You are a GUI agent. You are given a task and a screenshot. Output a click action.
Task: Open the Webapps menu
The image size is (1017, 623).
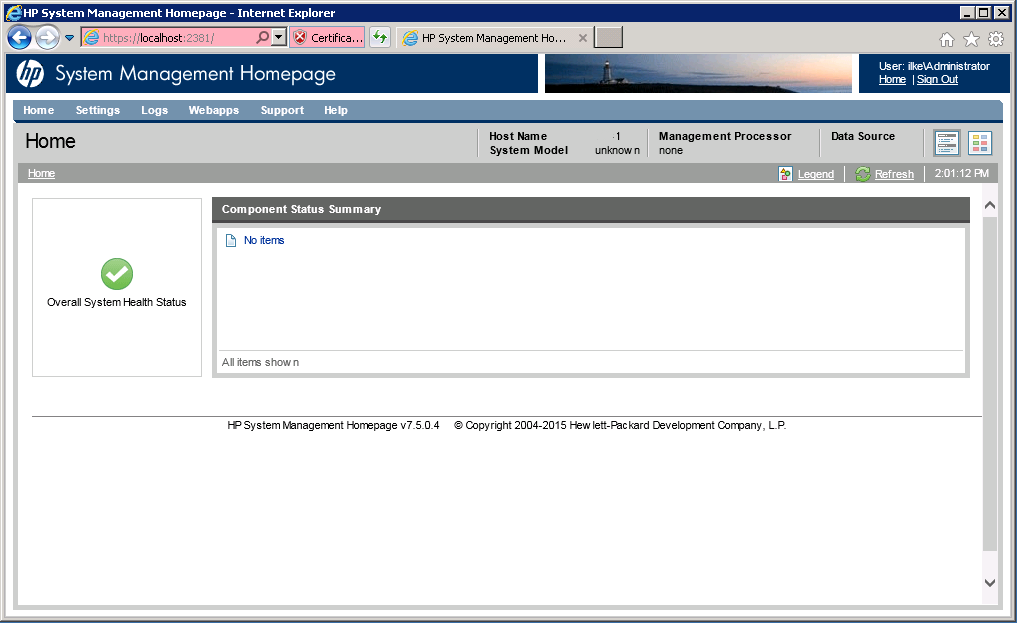[x=214, y=110]
